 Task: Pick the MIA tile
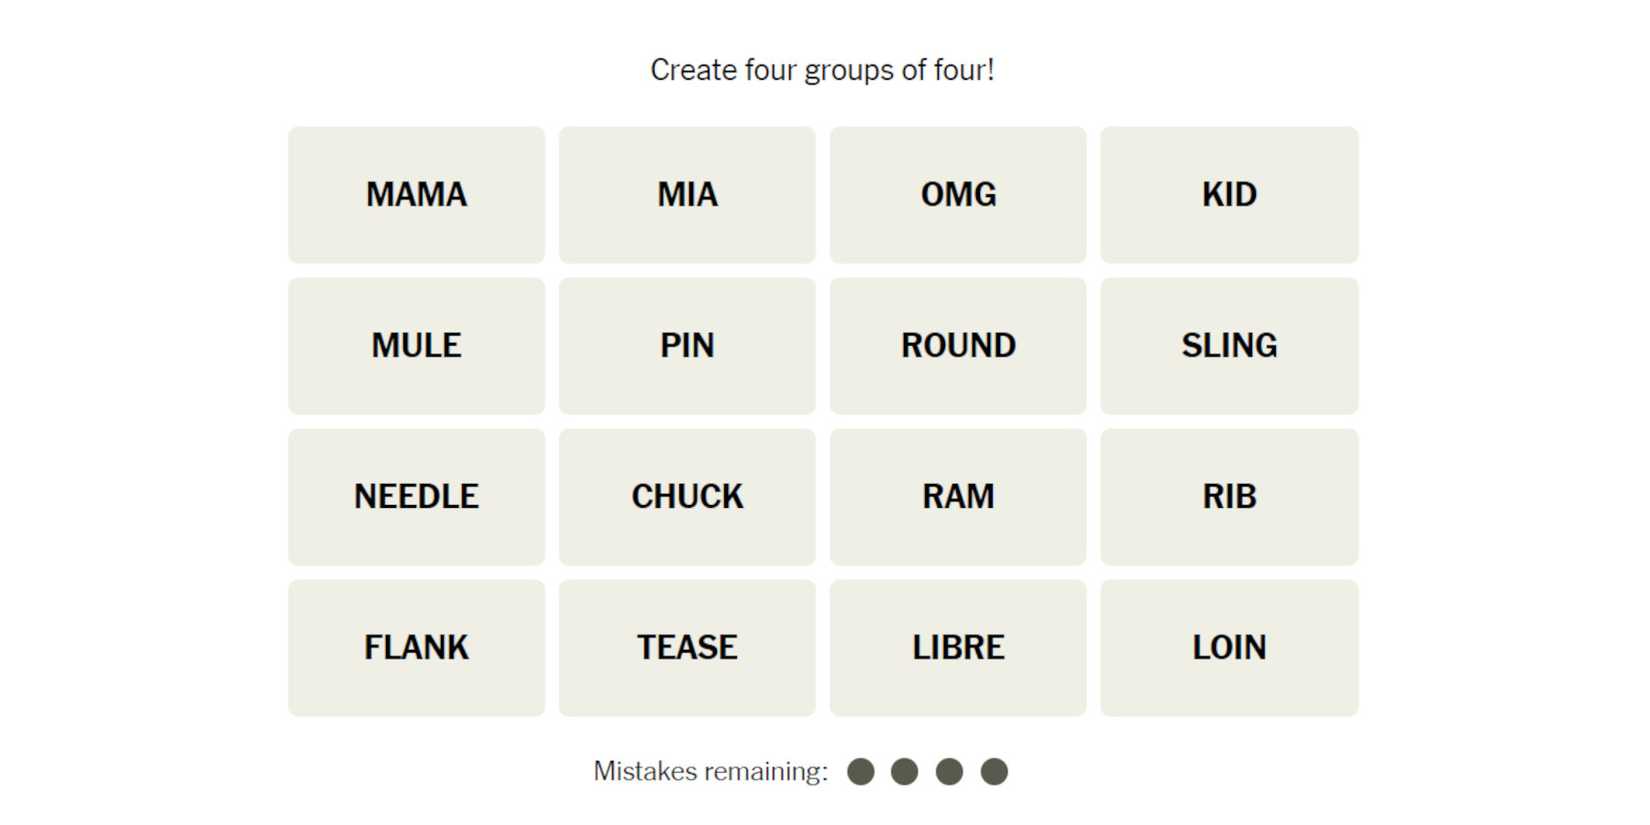pyautogui.click(x=687, y=195)
